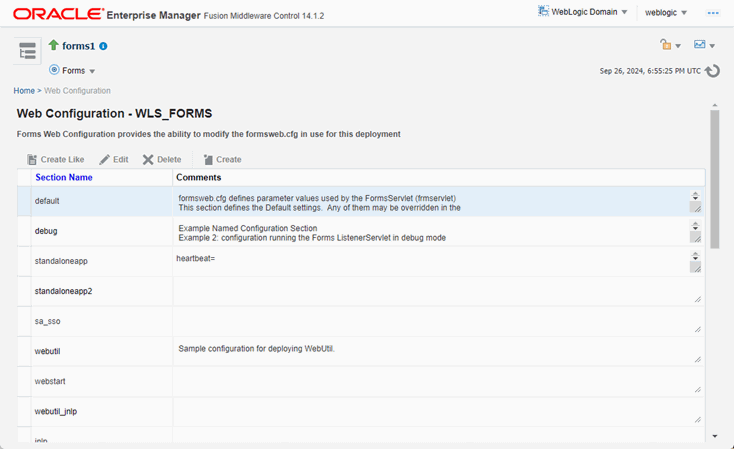The image size is (734, 450).
Task: Go to the Home breadcrumb link
Action: tap(24, 91)
